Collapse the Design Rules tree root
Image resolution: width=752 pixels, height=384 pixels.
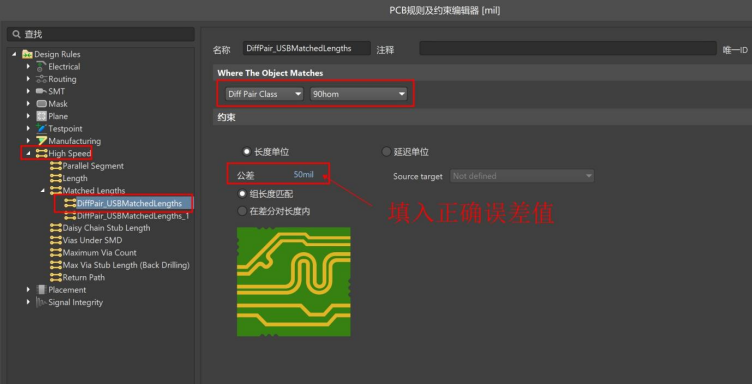click(x=14, y=54)
